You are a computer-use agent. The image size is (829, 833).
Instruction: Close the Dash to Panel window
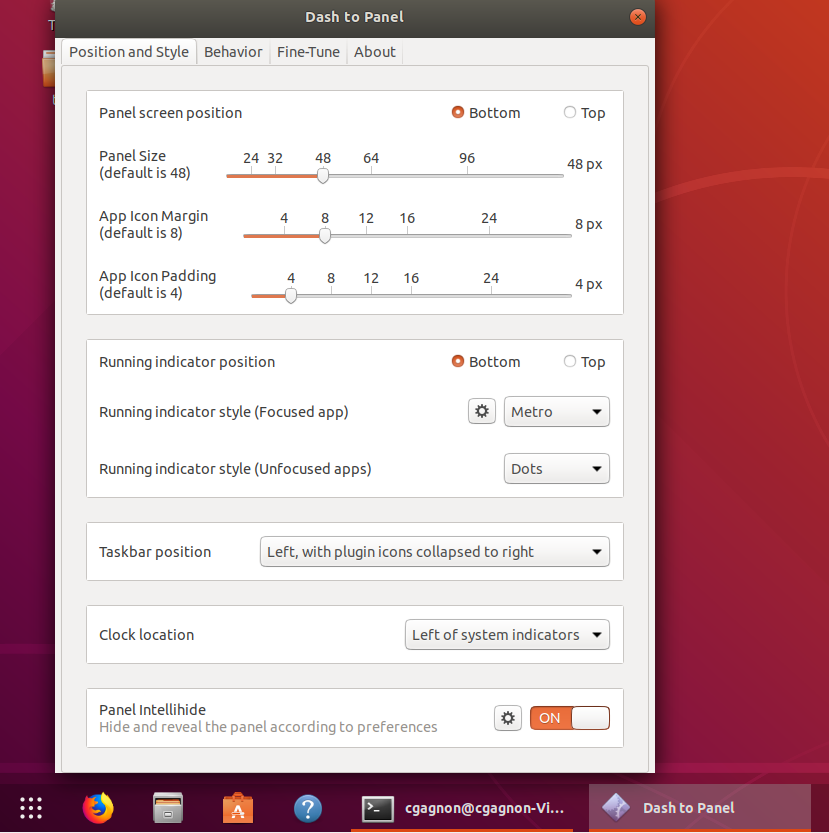(637, 17)
